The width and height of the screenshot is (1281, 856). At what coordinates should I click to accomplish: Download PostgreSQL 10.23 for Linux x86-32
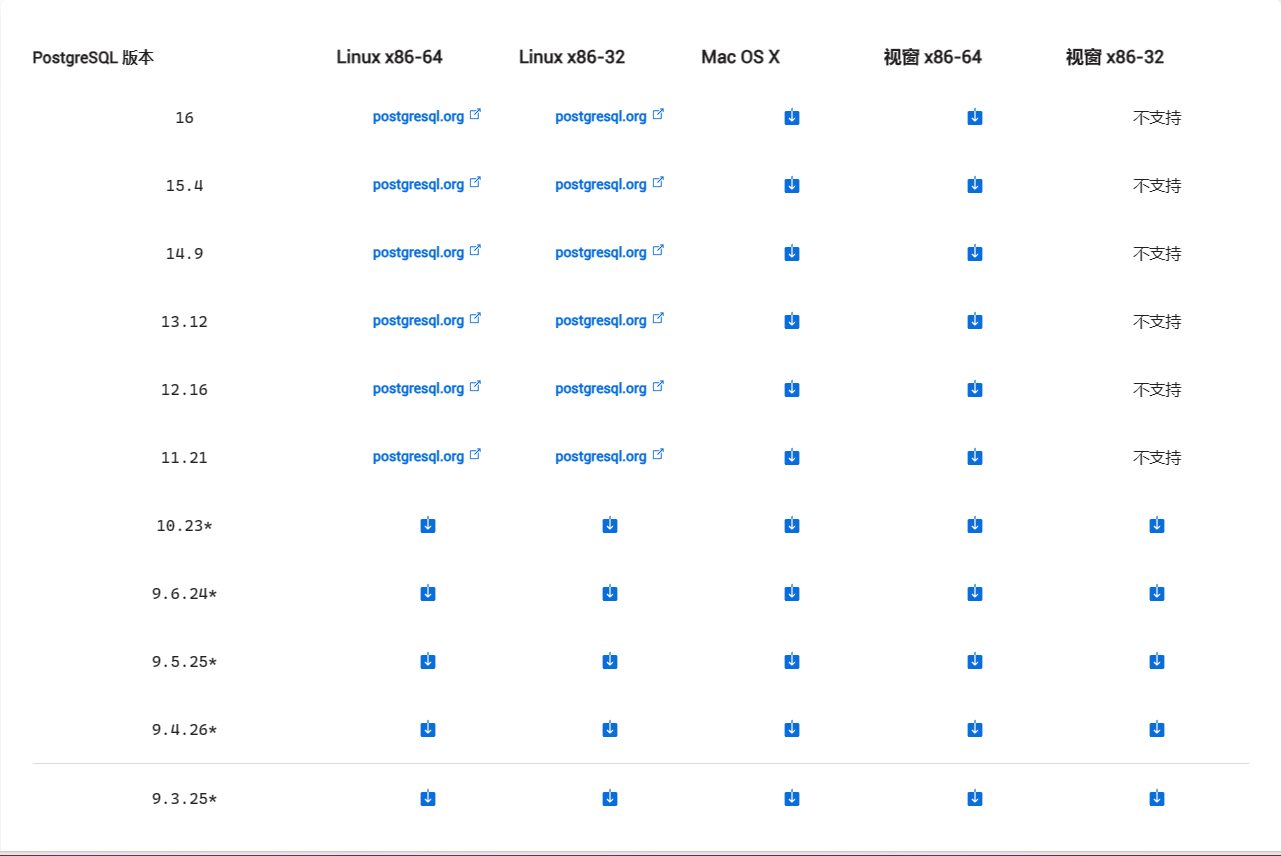click(x=610, y=525)
